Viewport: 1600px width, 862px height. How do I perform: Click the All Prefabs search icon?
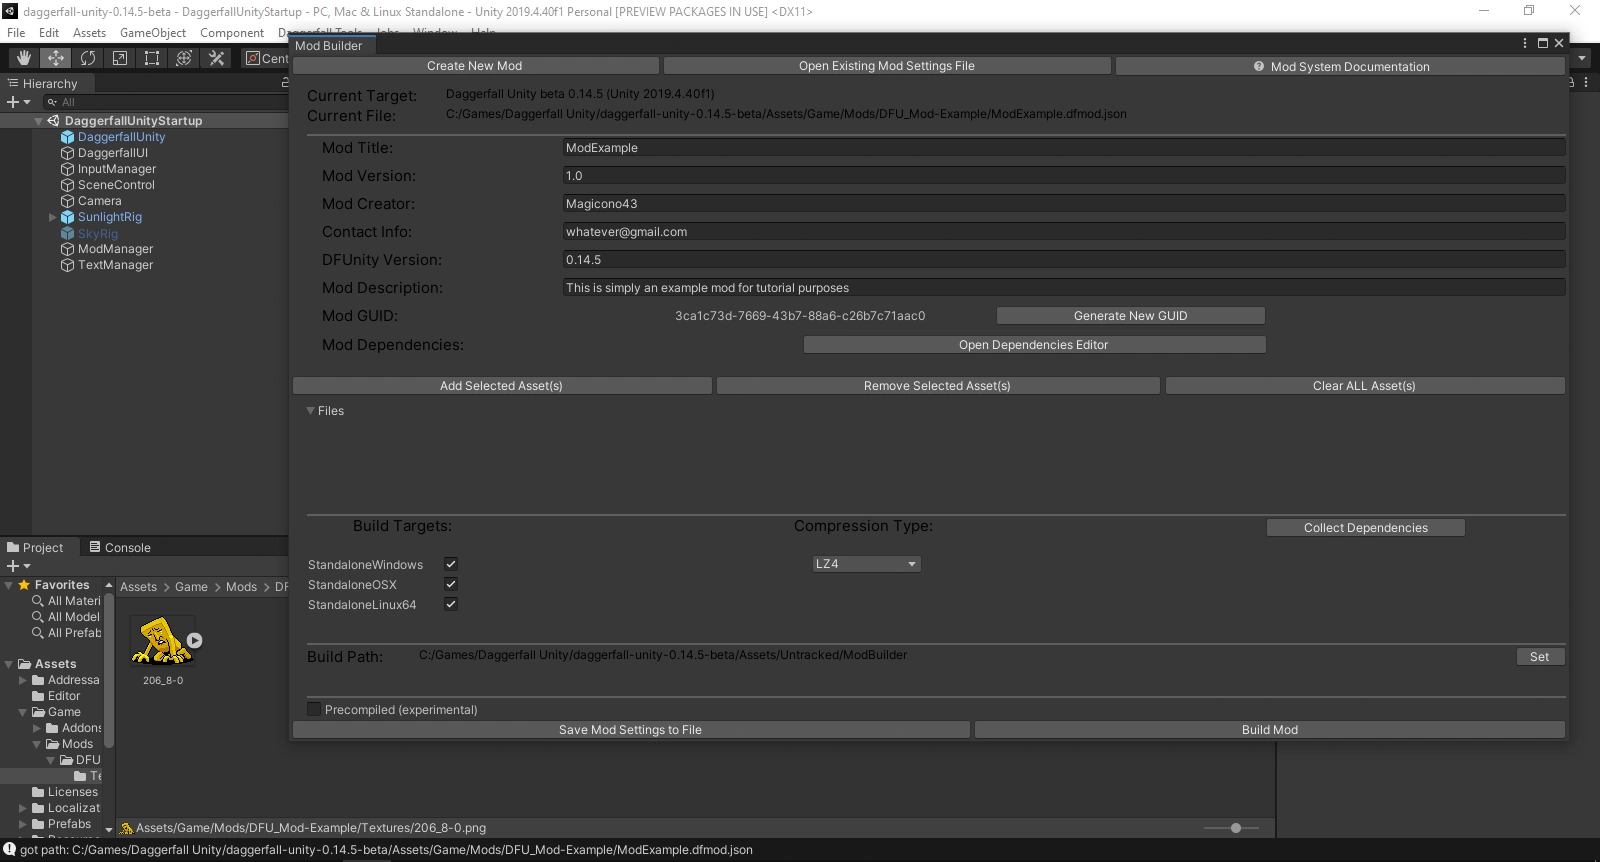point(38,633)
